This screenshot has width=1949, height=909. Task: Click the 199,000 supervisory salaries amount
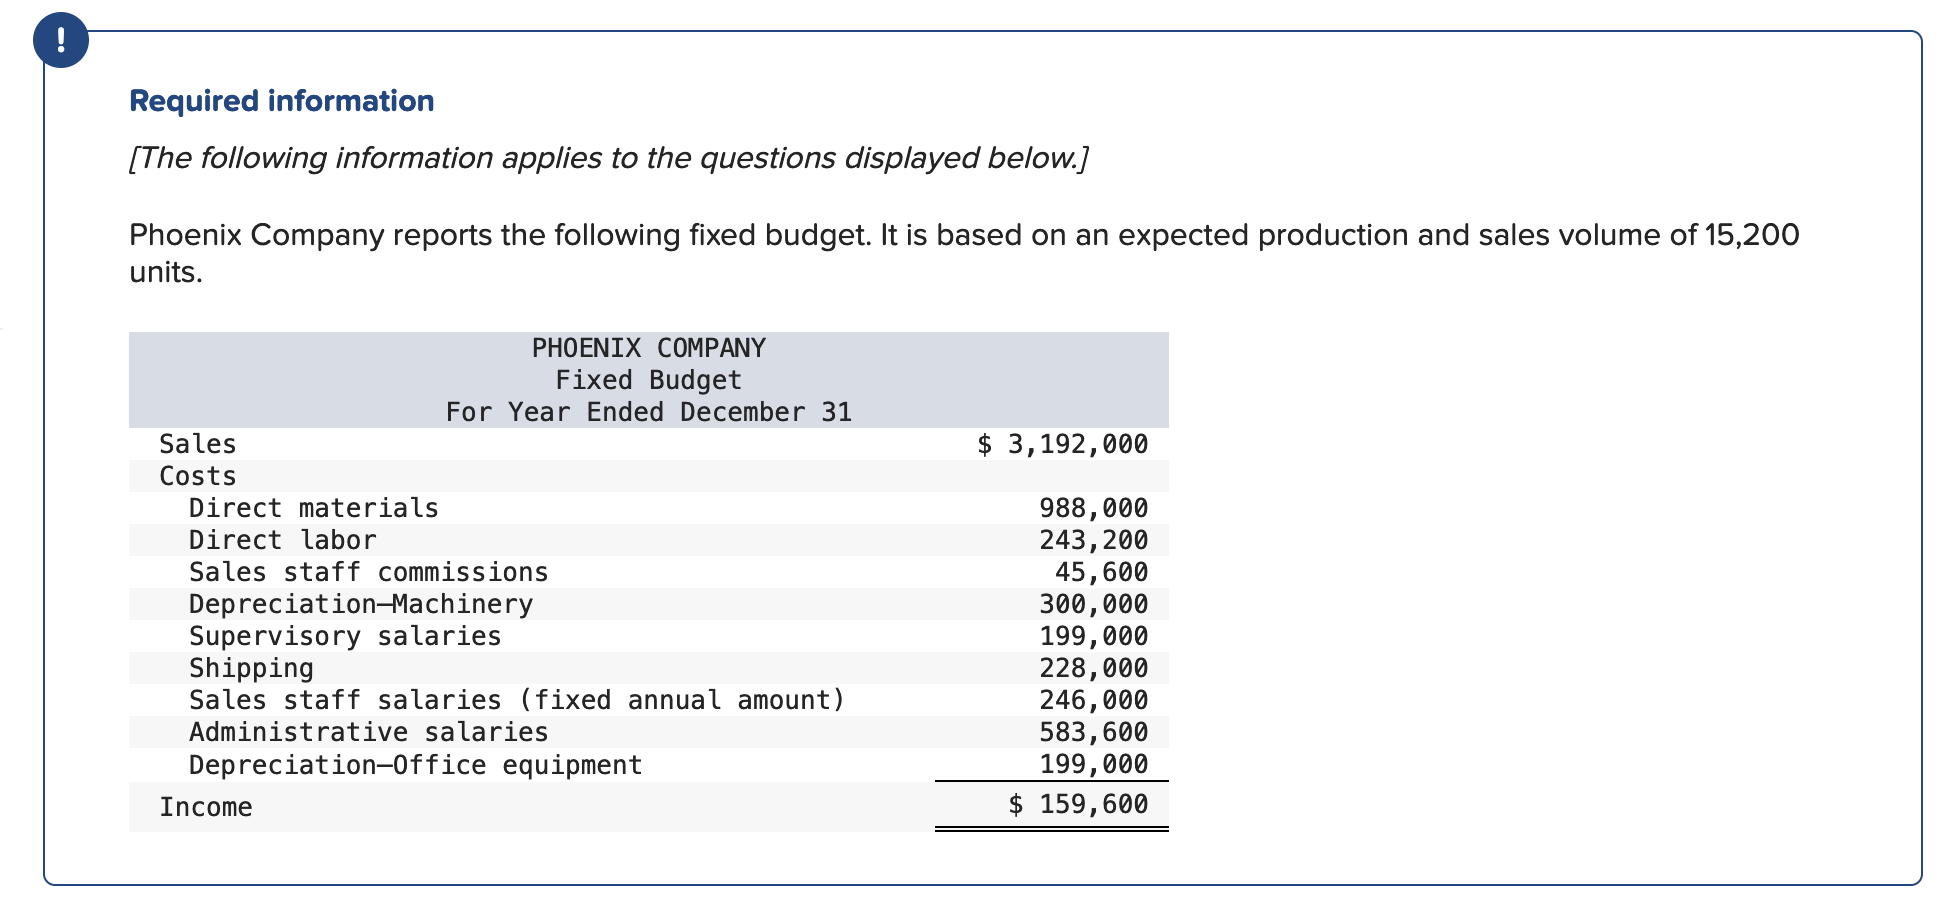[1094, 636]
